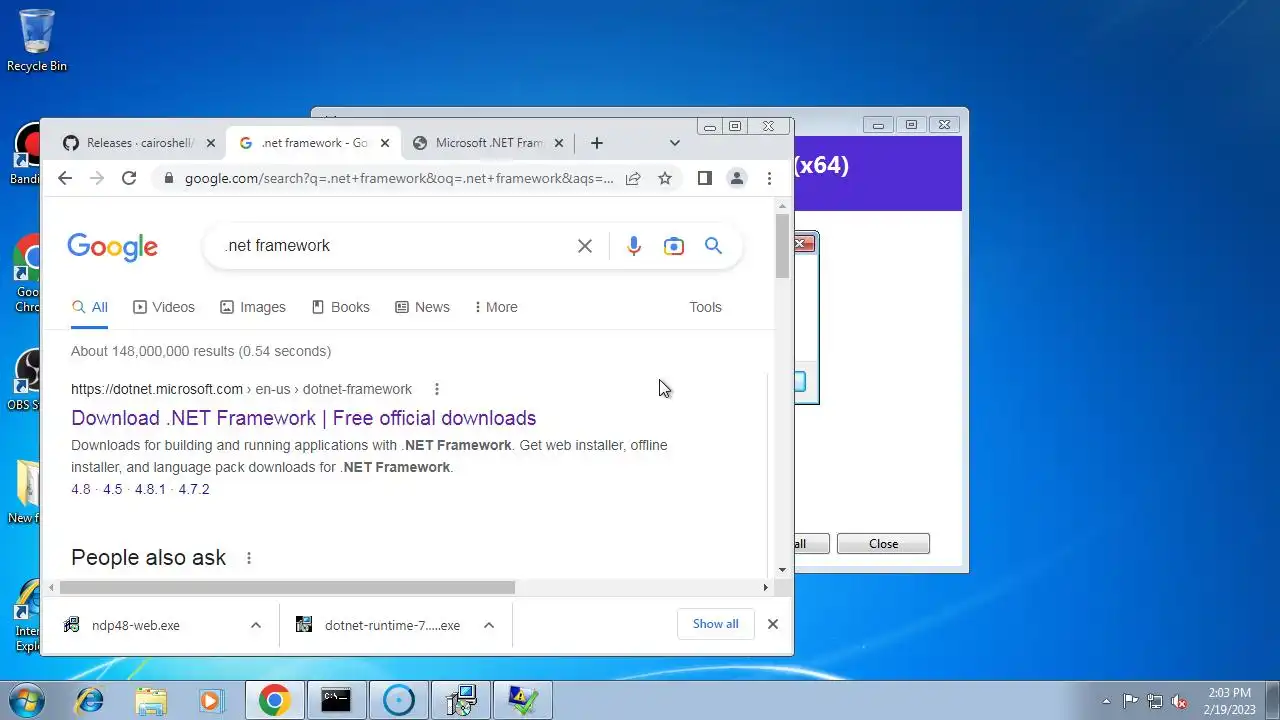Click the Action Center flag tray icon

point(1131,701)
